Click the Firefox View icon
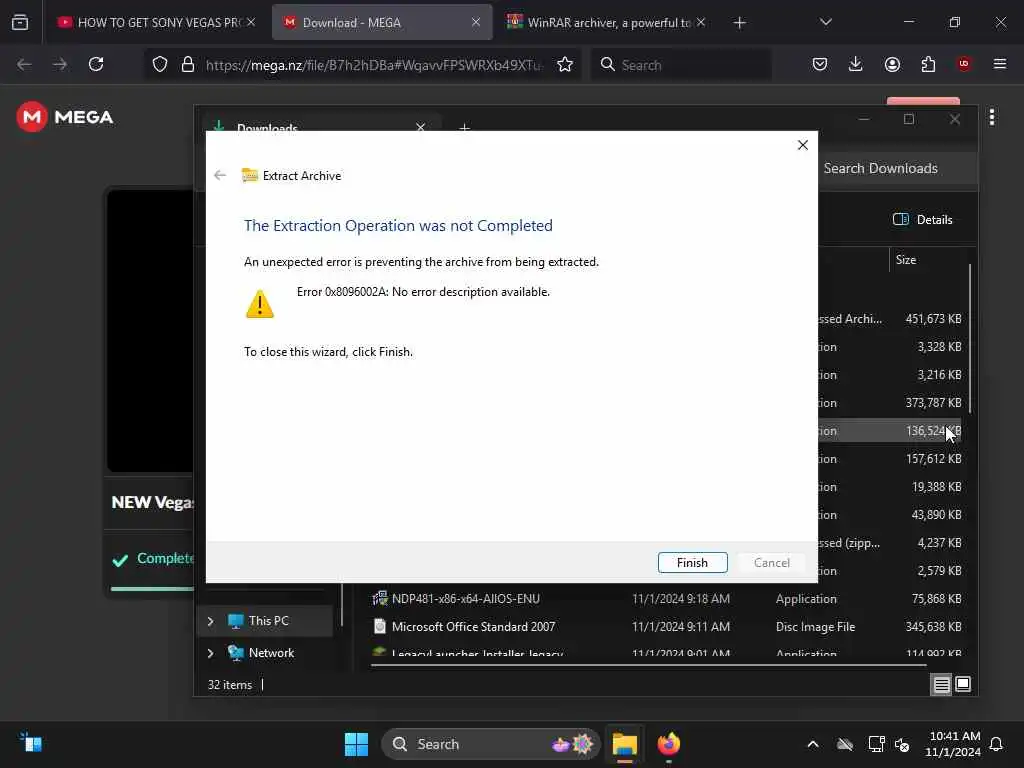1024x768 pixels. 20,22
